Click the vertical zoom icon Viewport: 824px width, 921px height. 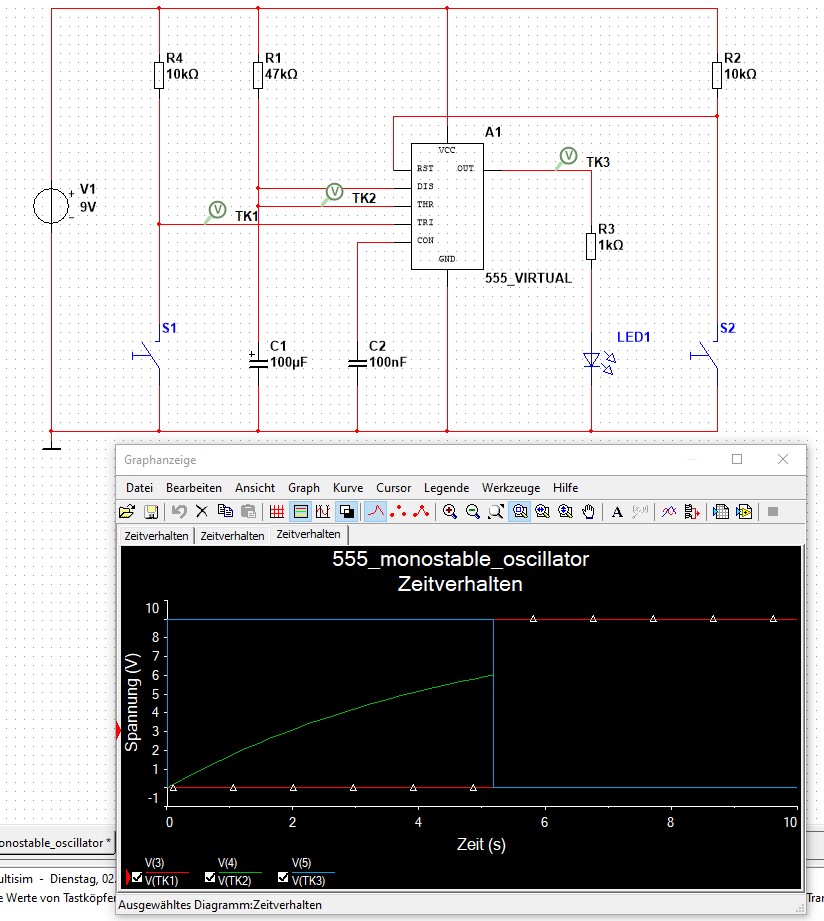pyautogui.click(x=565, y=512)
